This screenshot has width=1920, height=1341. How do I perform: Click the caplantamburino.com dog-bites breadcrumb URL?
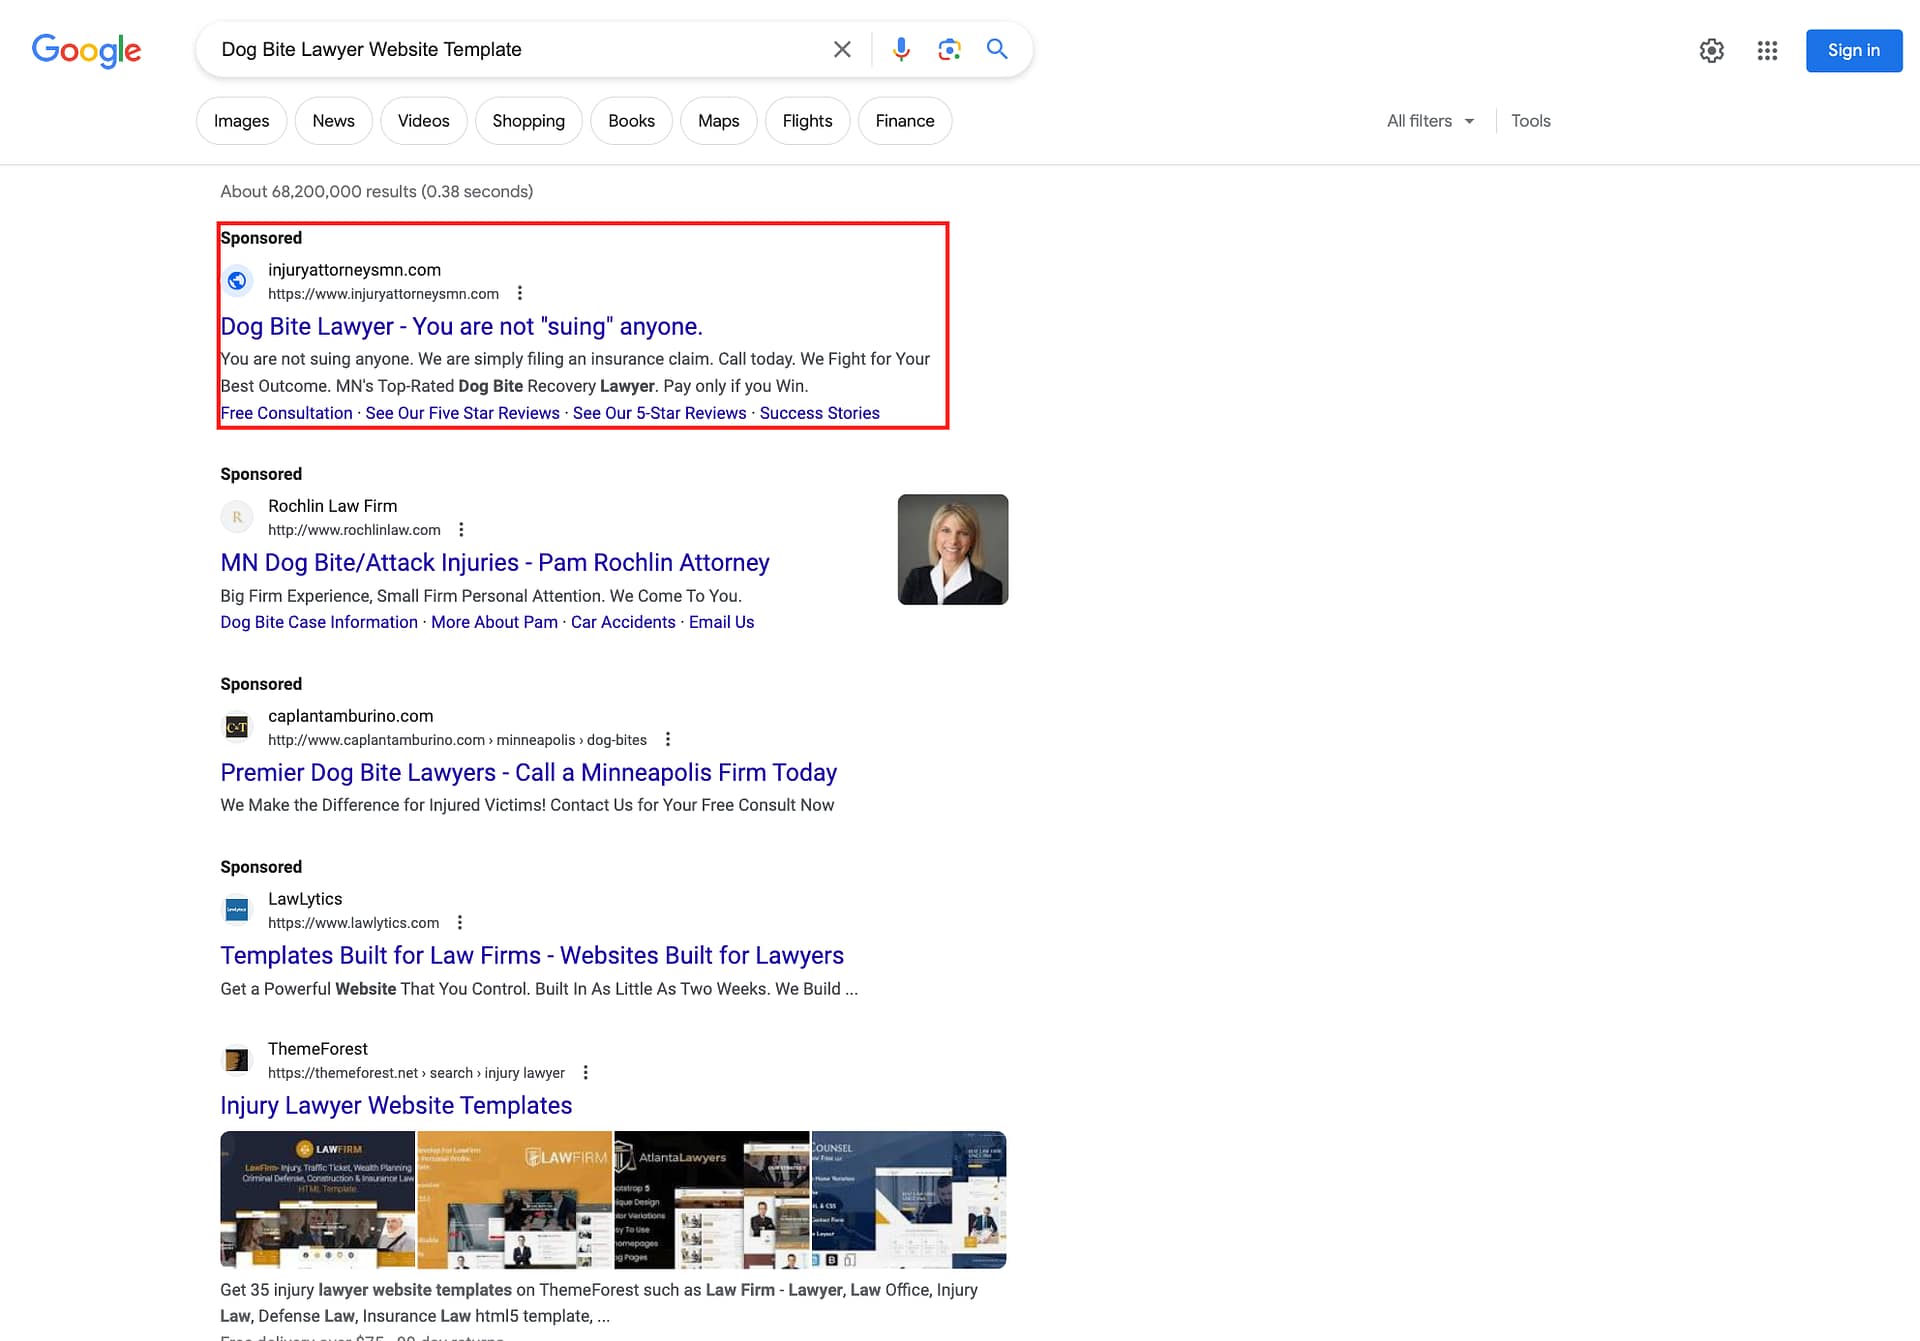tap(457, 740)
